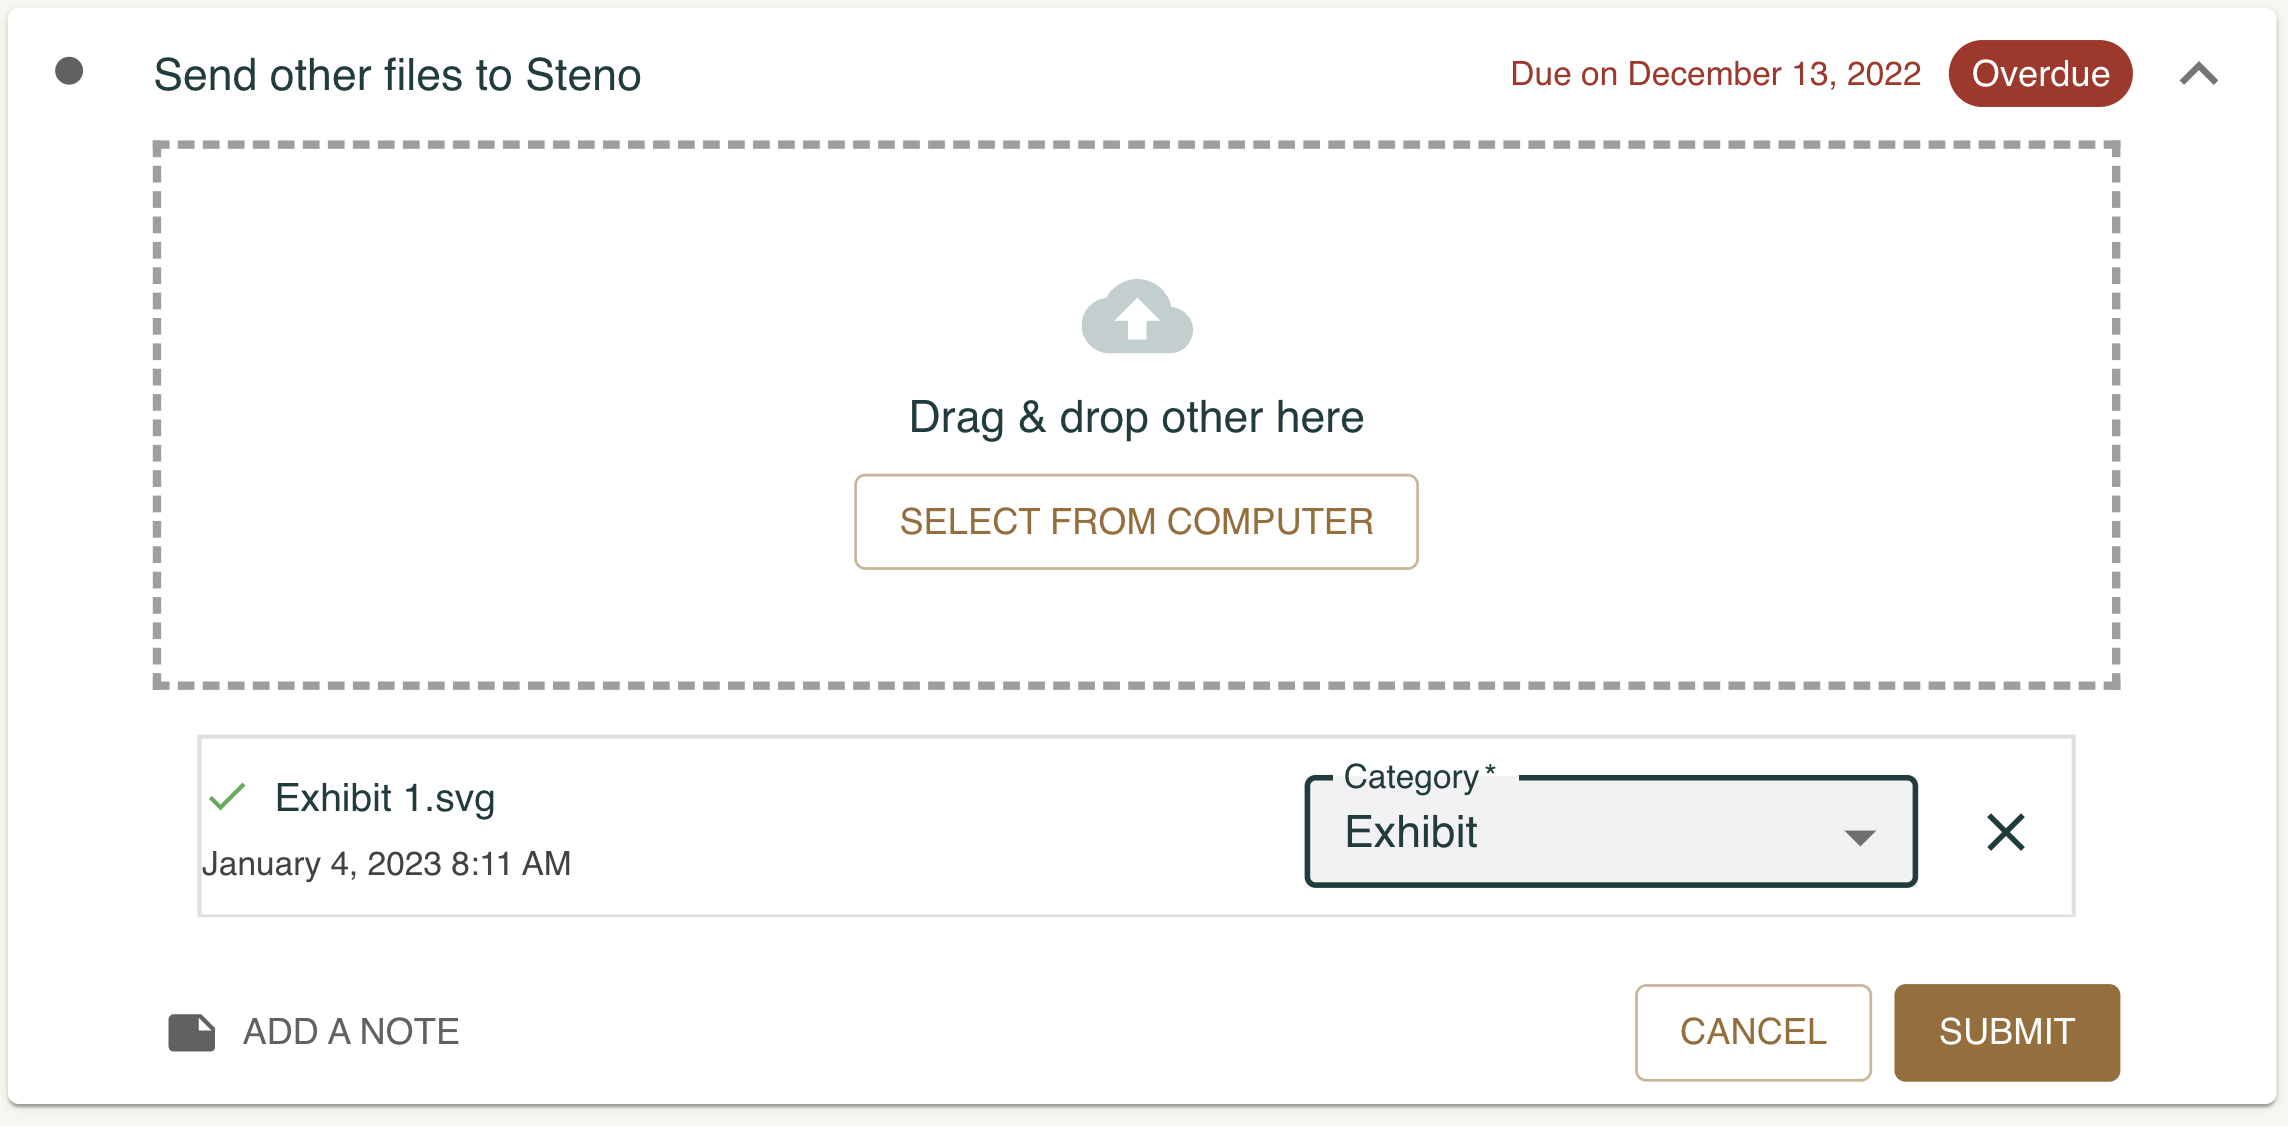Viewport: 2288px width, 1126px height.
Task: Click the cloud upload icon
Action: coord(1137,316)
